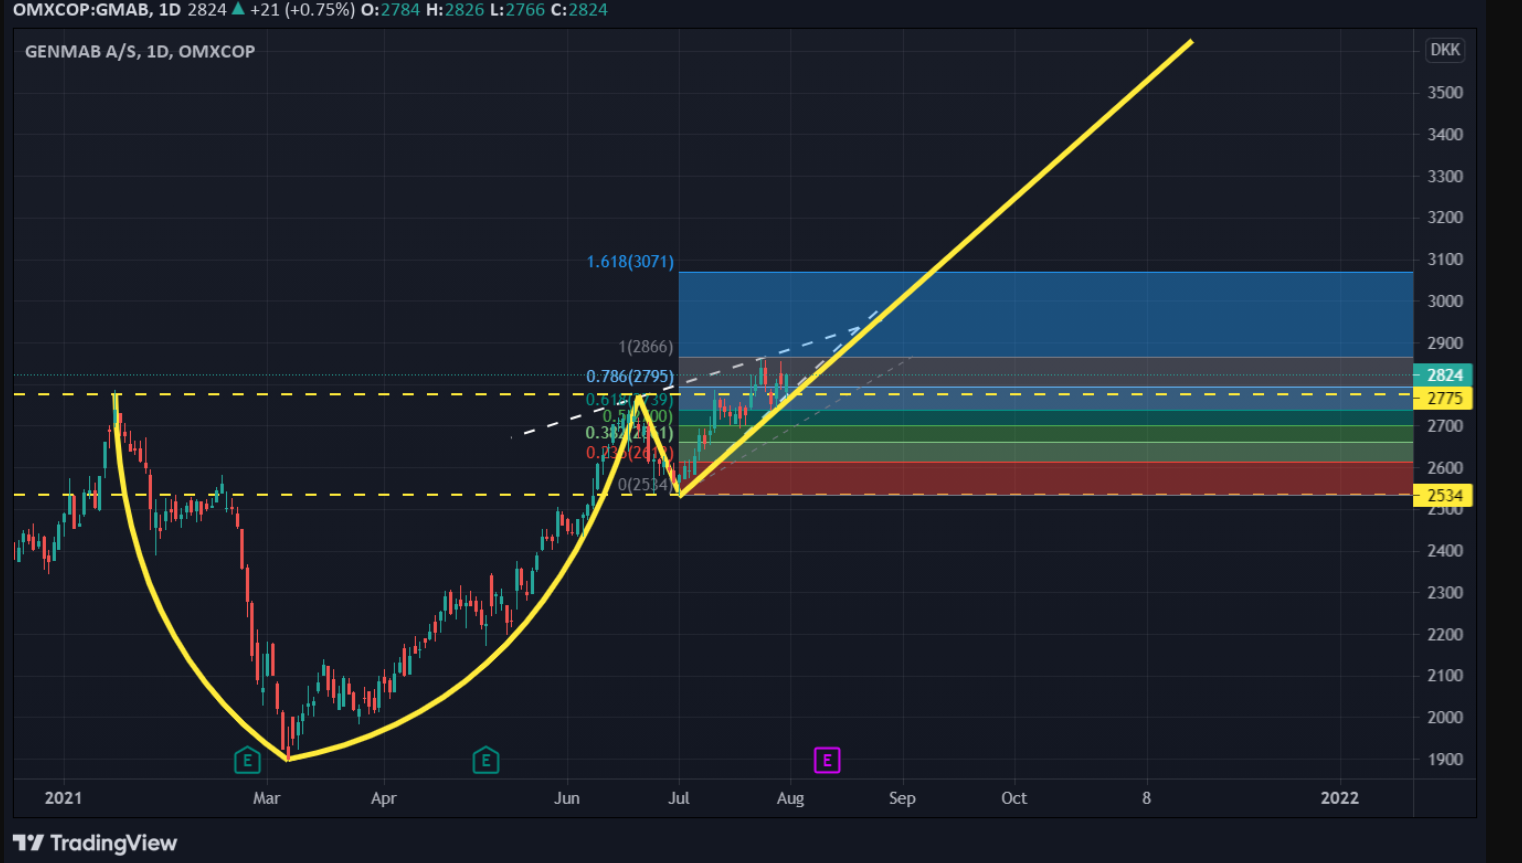Click the Jul label on time axis
Image resolution: width=1522 pixels, height=863 pixels.
[x=679, y=798]
